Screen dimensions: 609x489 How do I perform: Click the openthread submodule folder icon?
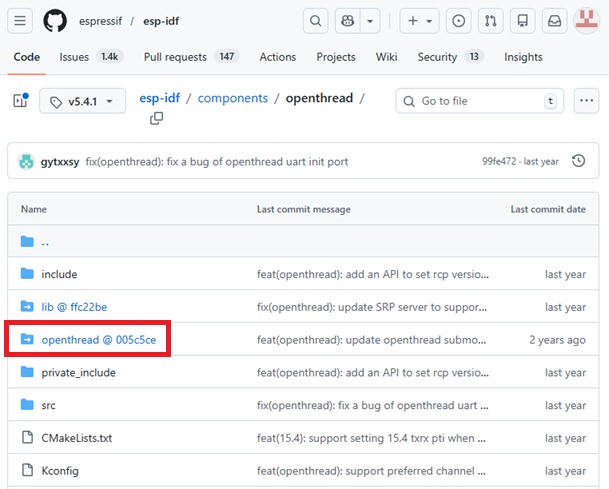pos(27,339)
